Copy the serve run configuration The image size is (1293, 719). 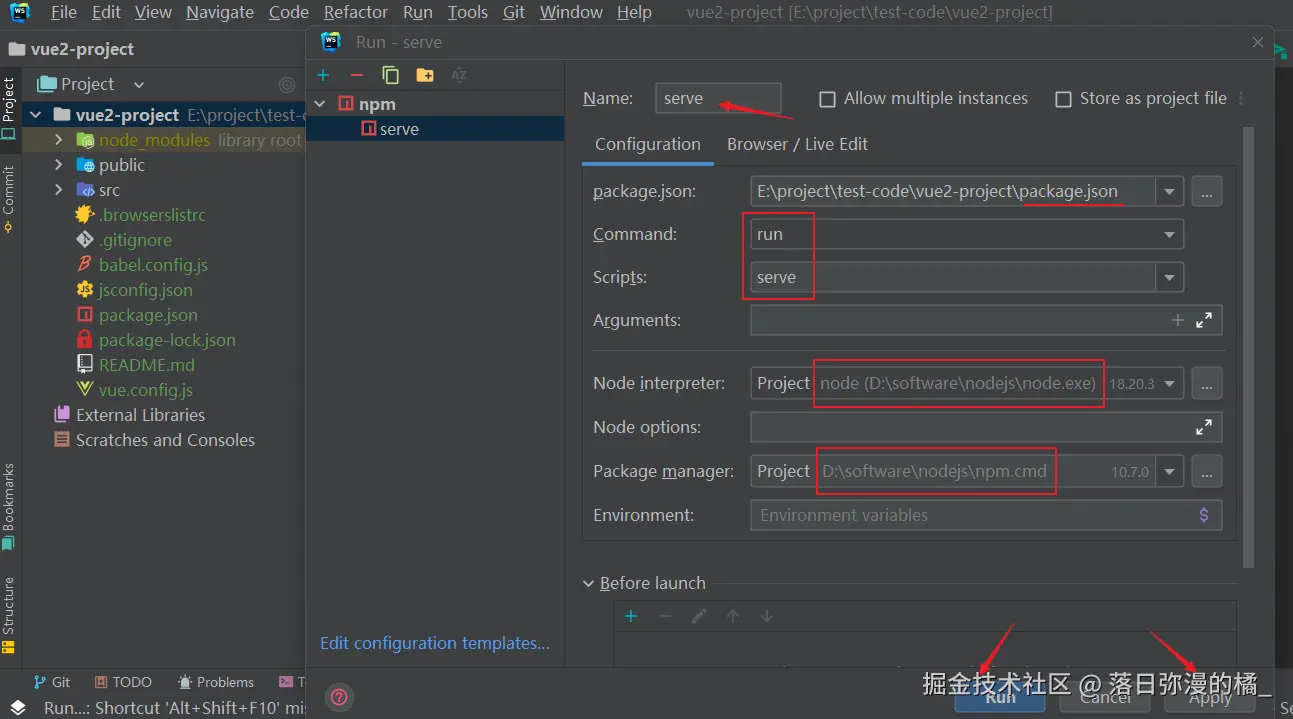390,74
